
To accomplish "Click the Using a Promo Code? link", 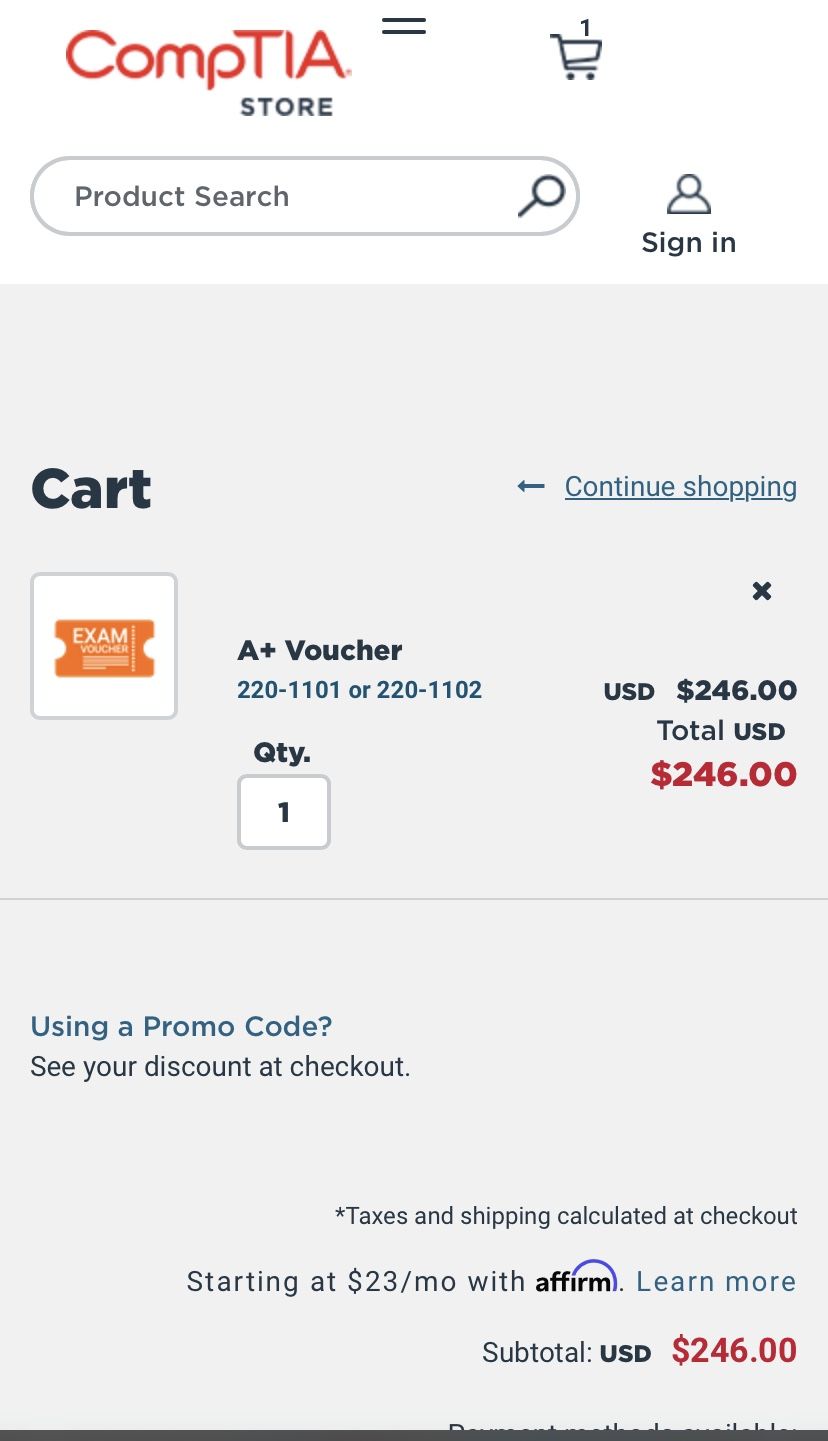I will (181, 1026).
